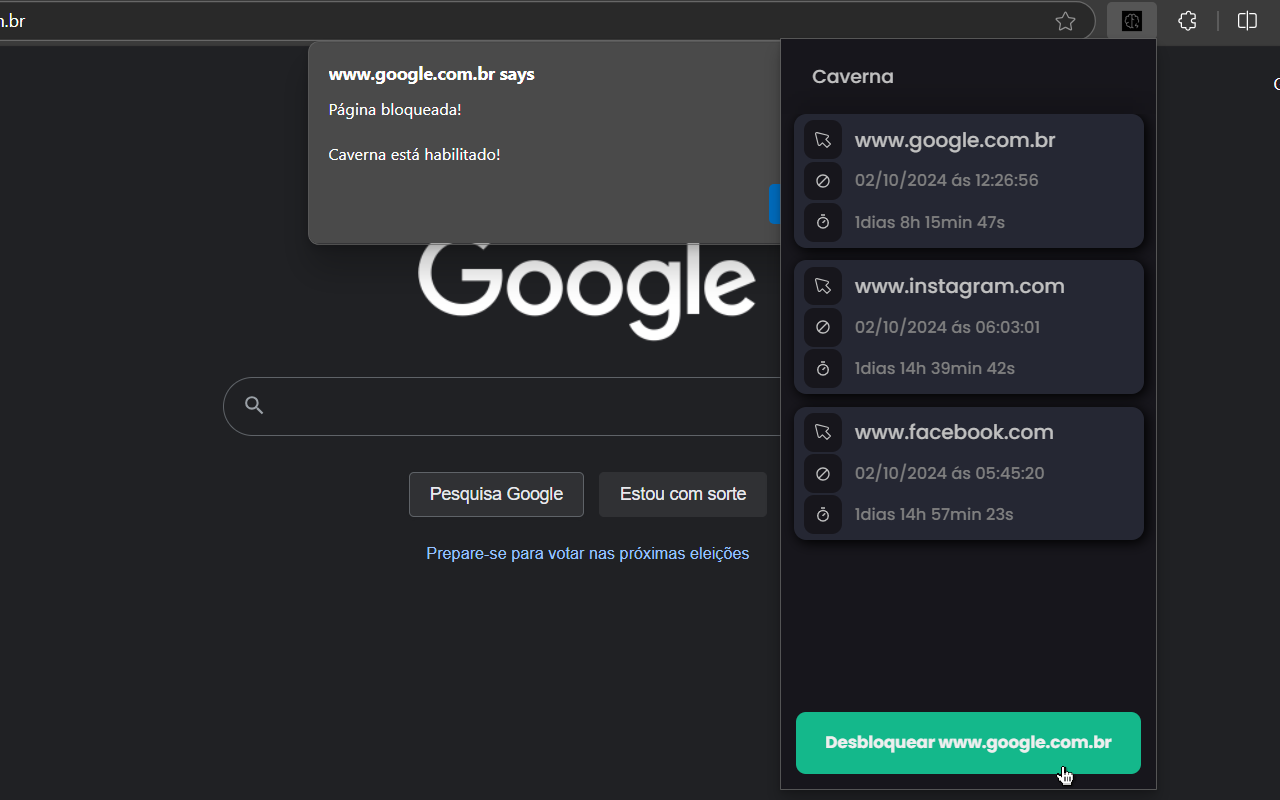The width and height of the screenshot is (1280, 800).
Task: Click the Página bloqueada! alert message
Action: (395, 109)
